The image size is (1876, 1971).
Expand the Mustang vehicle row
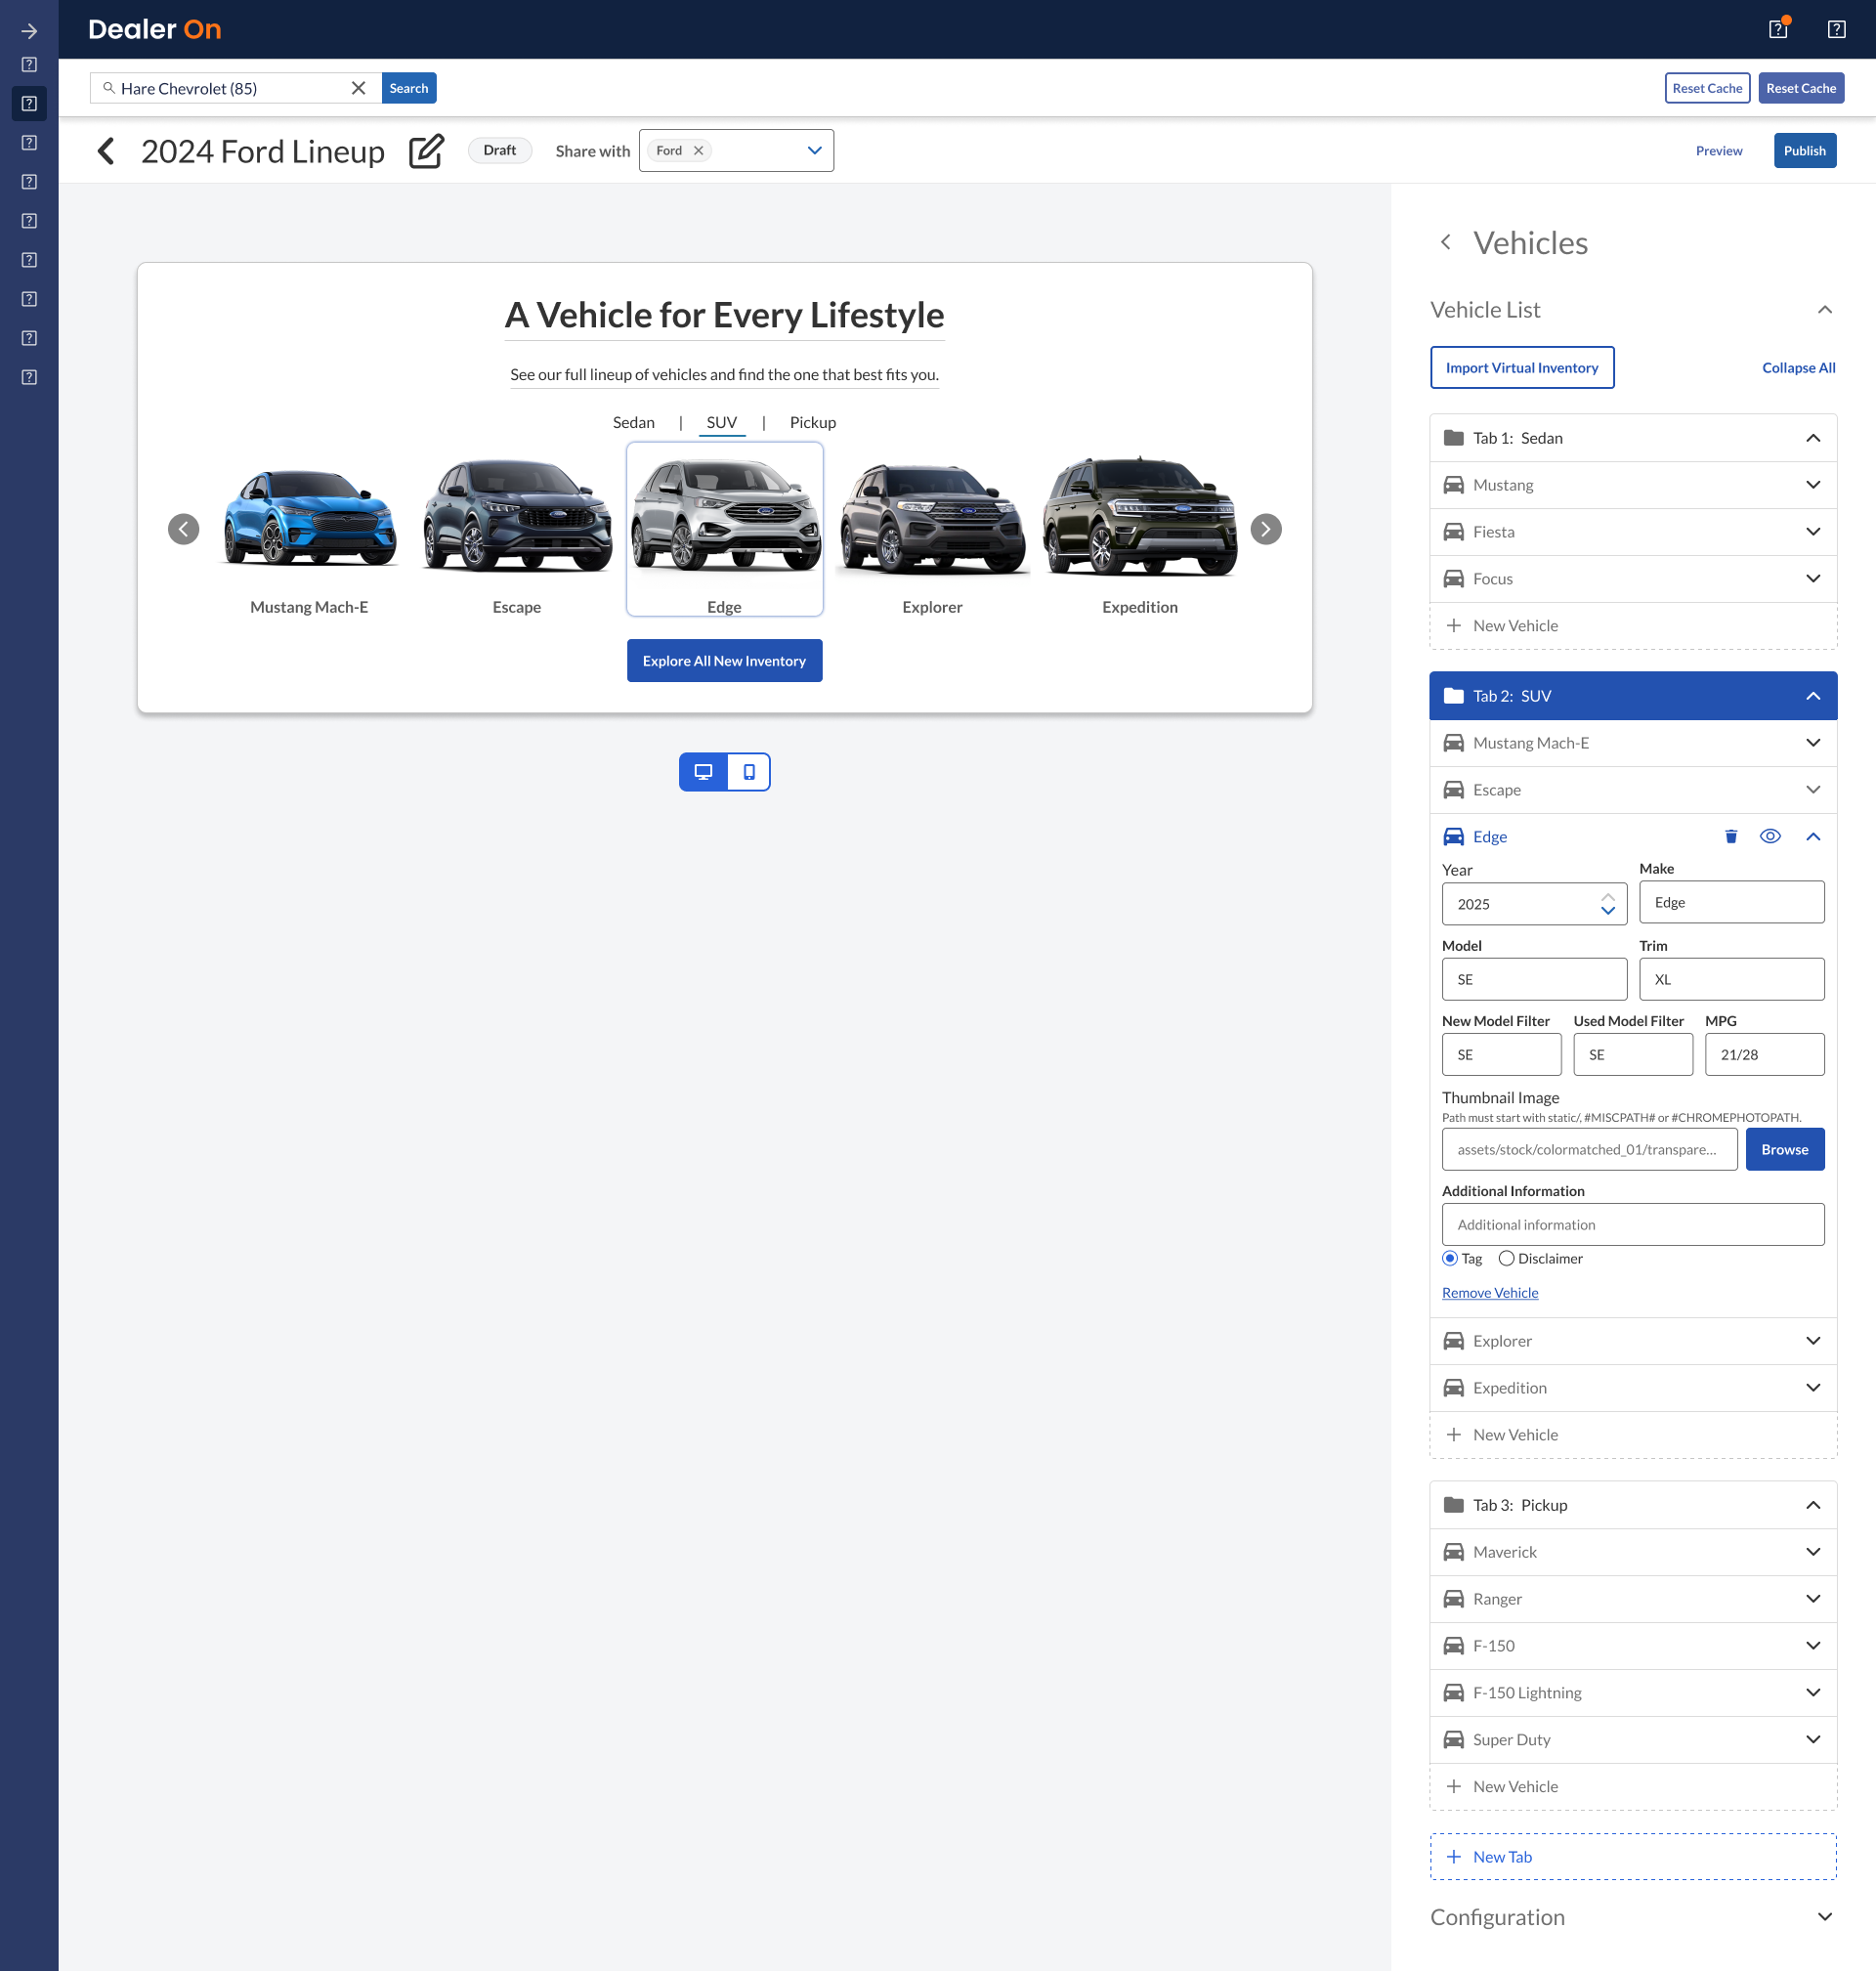(1813, 485)
